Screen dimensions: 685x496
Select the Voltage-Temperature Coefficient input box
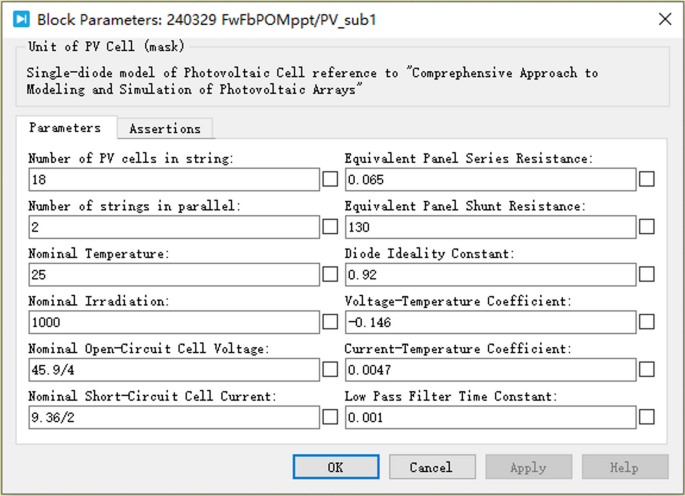490,322
